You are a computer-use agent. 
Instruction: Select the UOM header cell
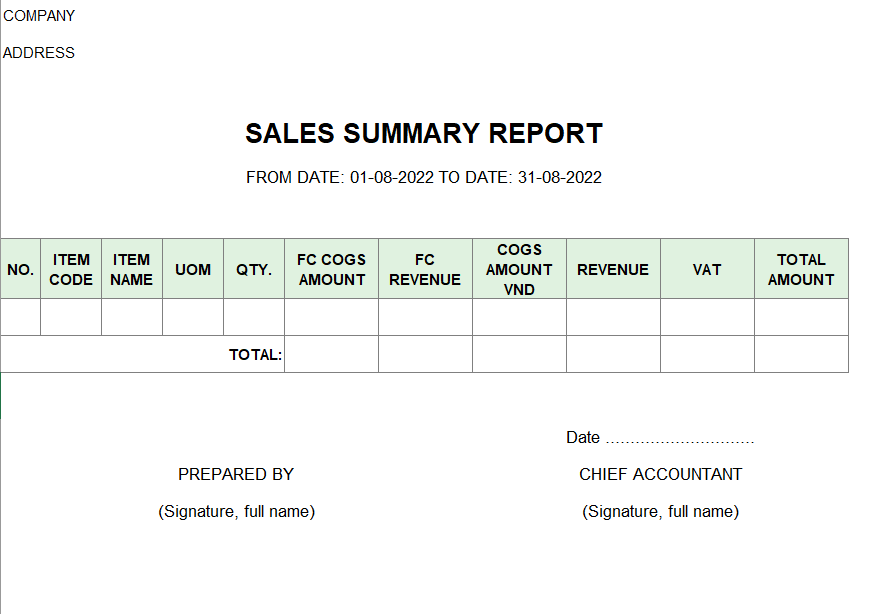[x=193, y=269]
